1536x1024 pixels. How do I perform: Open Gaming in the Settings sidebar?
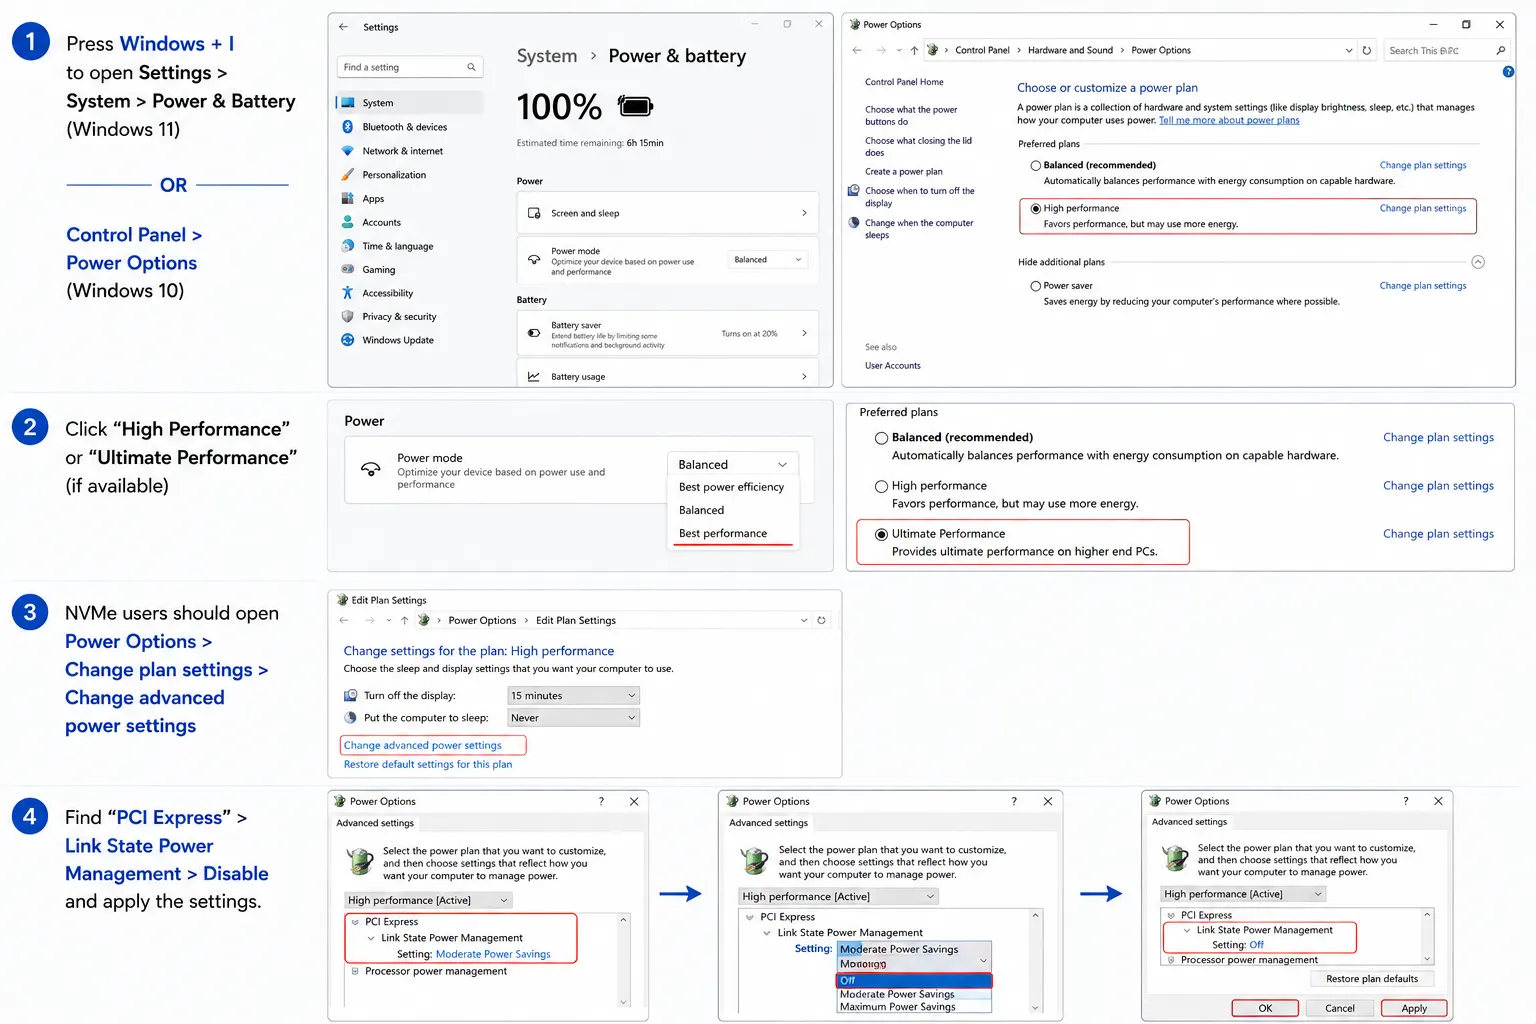(379, 269)
